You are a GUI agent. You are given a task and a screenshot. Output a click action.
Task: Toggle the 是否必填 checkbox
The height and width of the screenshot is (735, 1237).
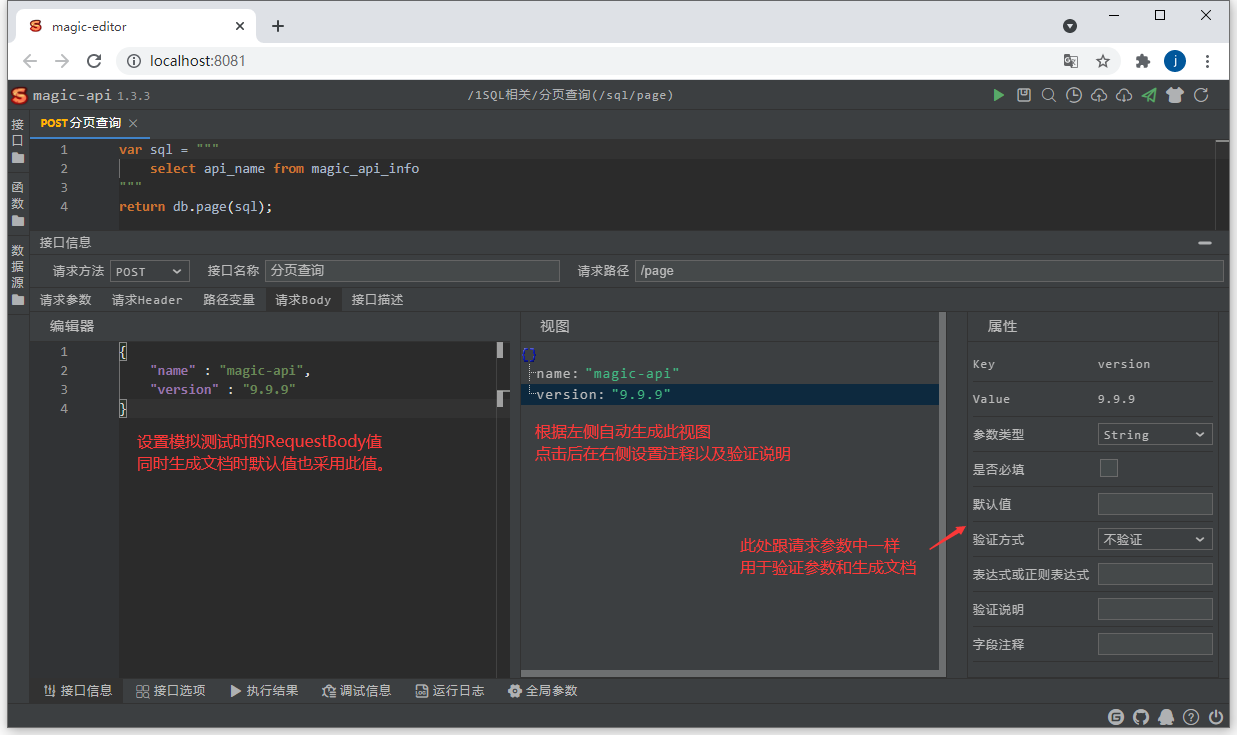coord(1108,468)
